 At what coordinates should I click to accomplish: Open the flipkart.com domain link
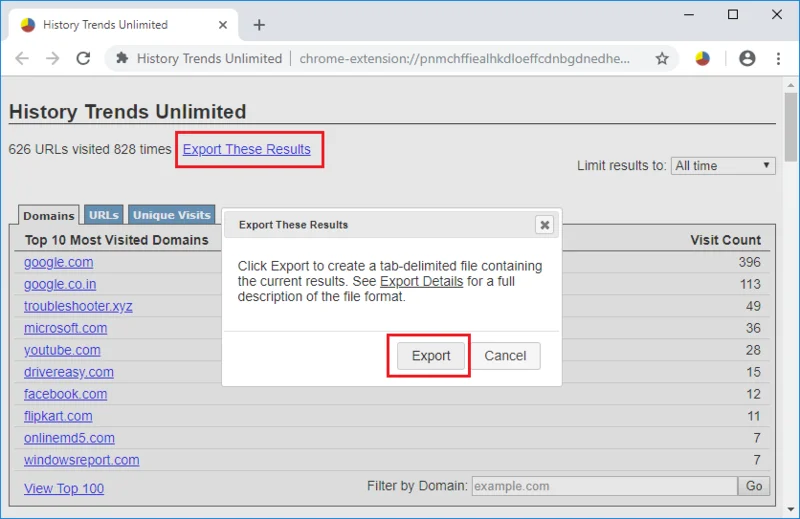(x=58, y=416)
